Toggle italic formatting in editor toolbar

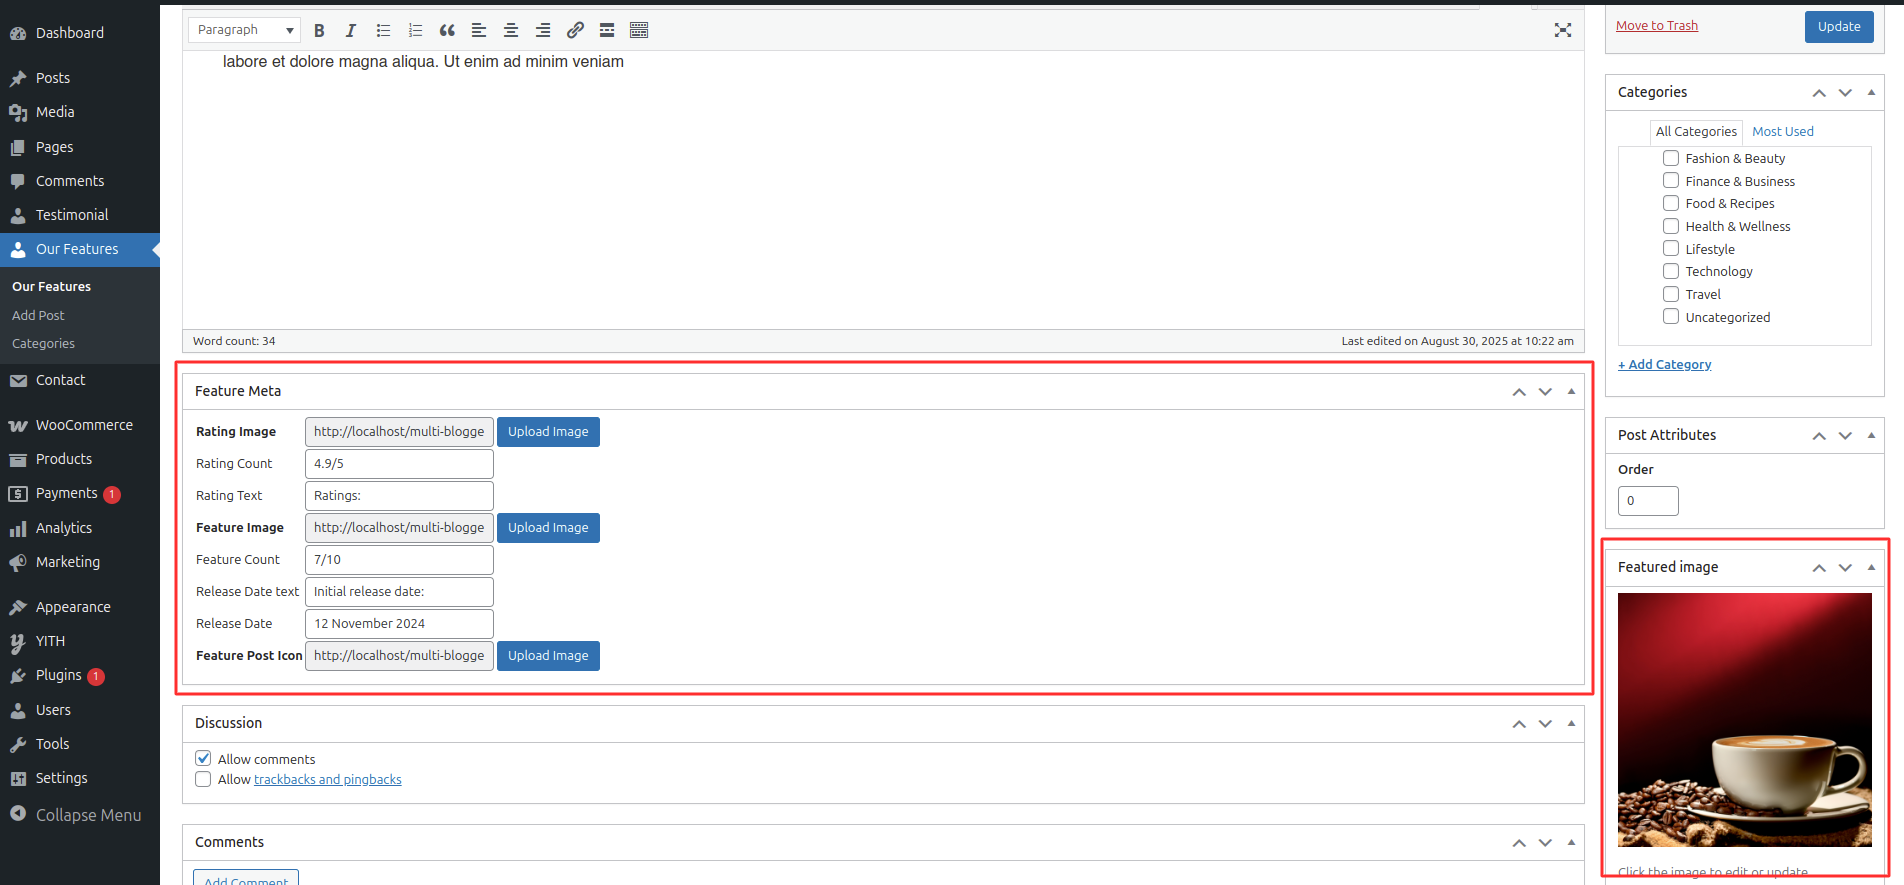(x=351, y=30)
